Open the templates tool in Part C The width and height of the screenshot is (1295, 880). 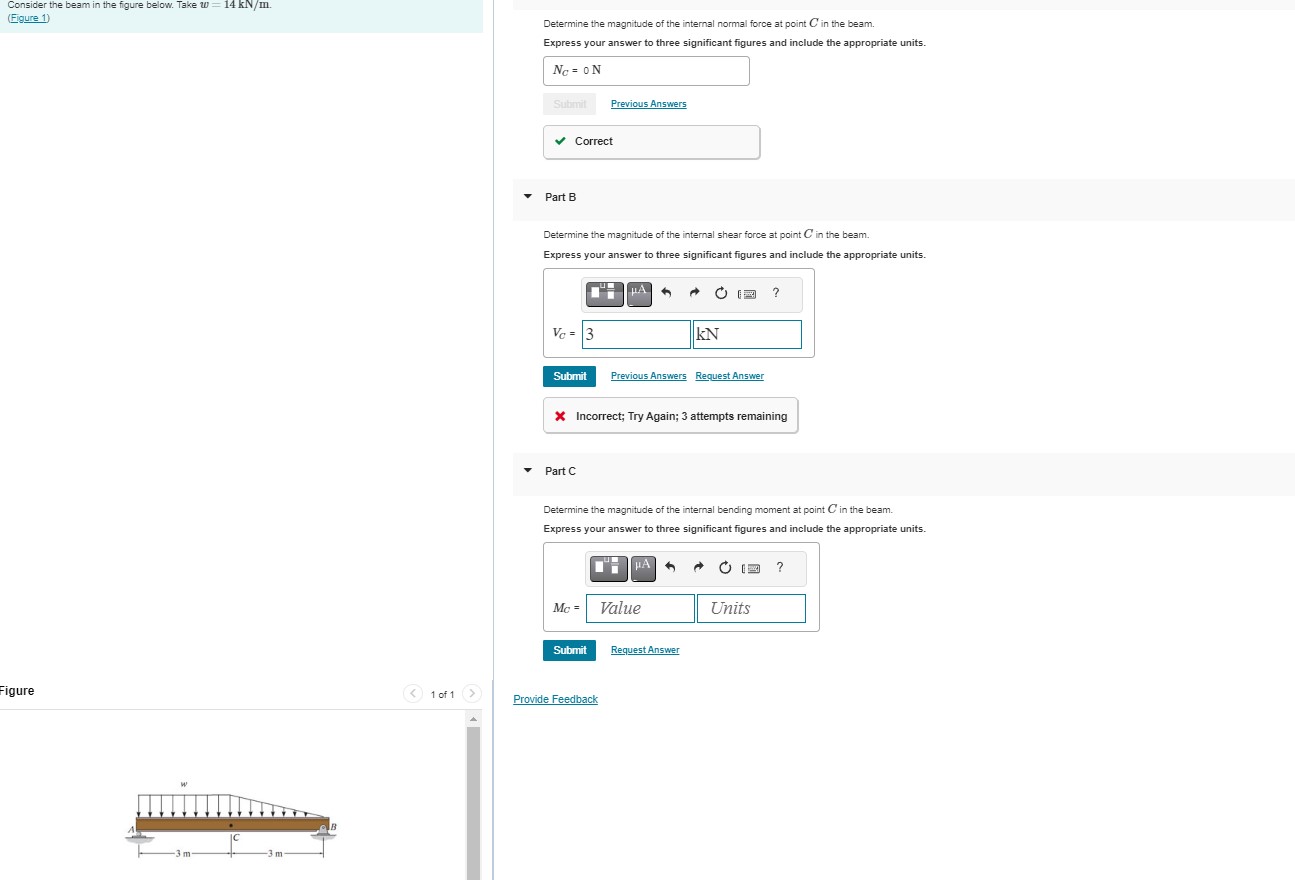tap(609, 567)
